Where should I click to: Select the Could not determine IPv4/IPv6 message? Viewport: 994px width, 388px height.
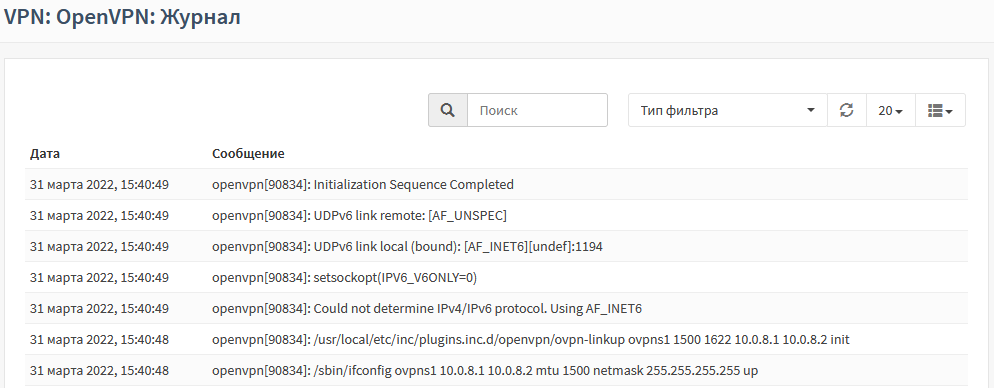point(427,309)
